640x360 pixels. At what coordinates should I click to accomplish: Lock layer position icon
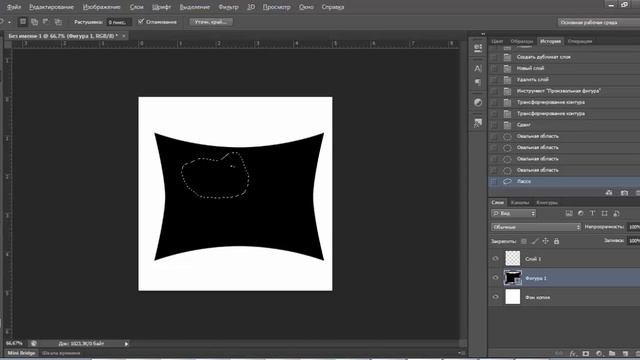545,241
